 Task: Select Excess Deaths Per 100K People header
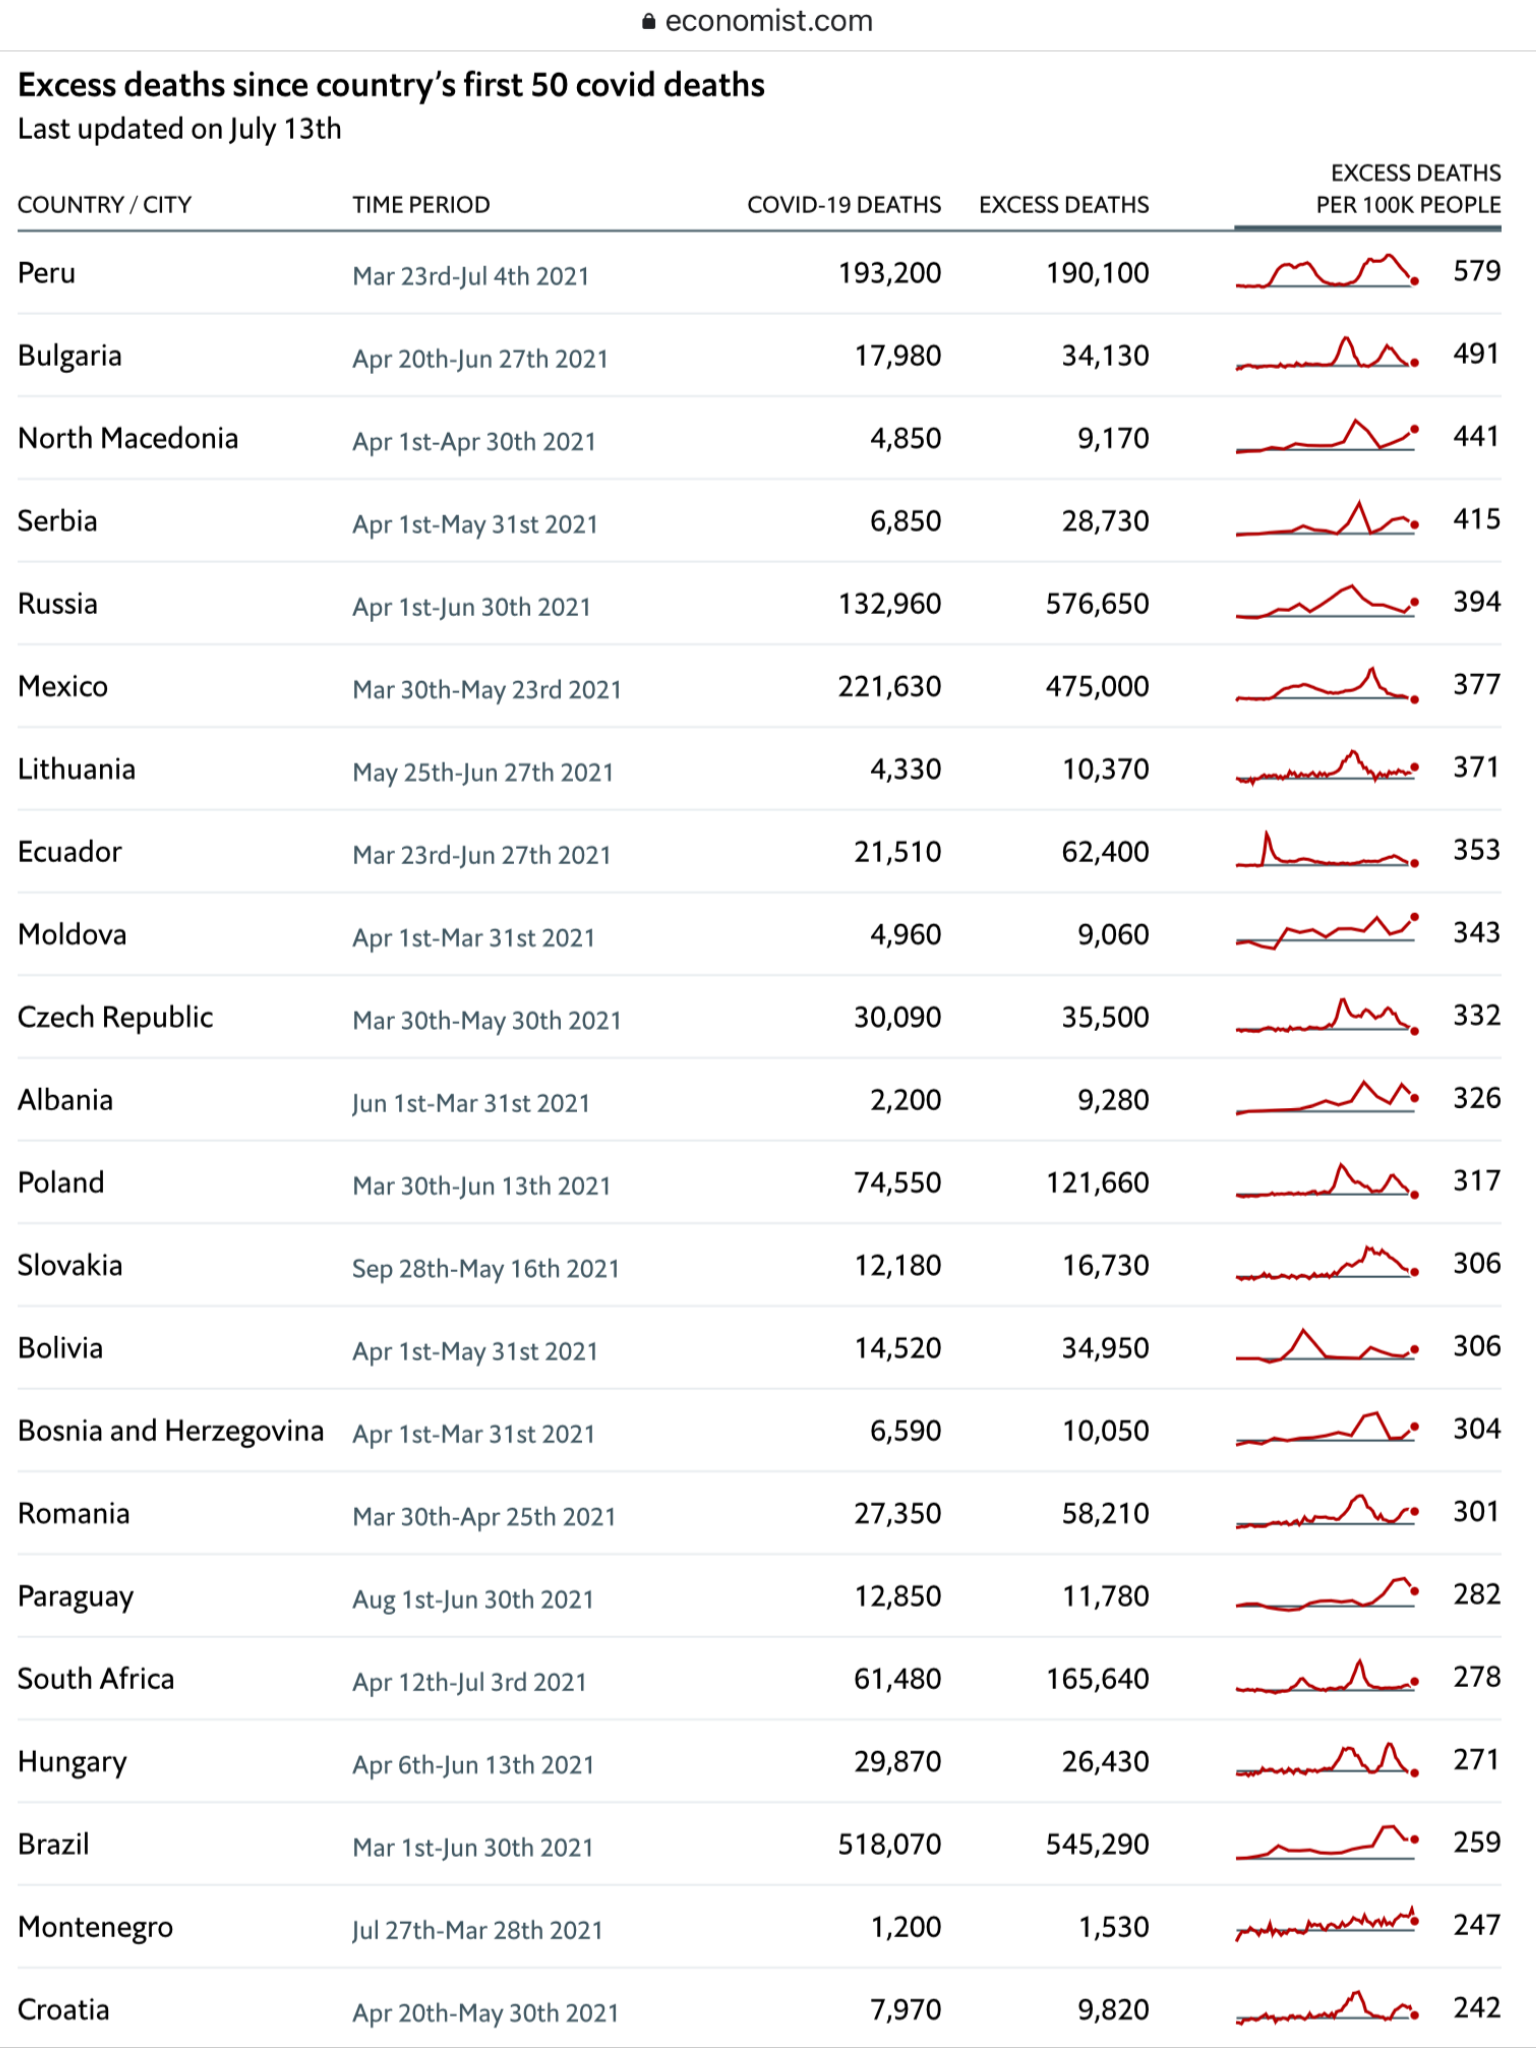coord(1408,189)
